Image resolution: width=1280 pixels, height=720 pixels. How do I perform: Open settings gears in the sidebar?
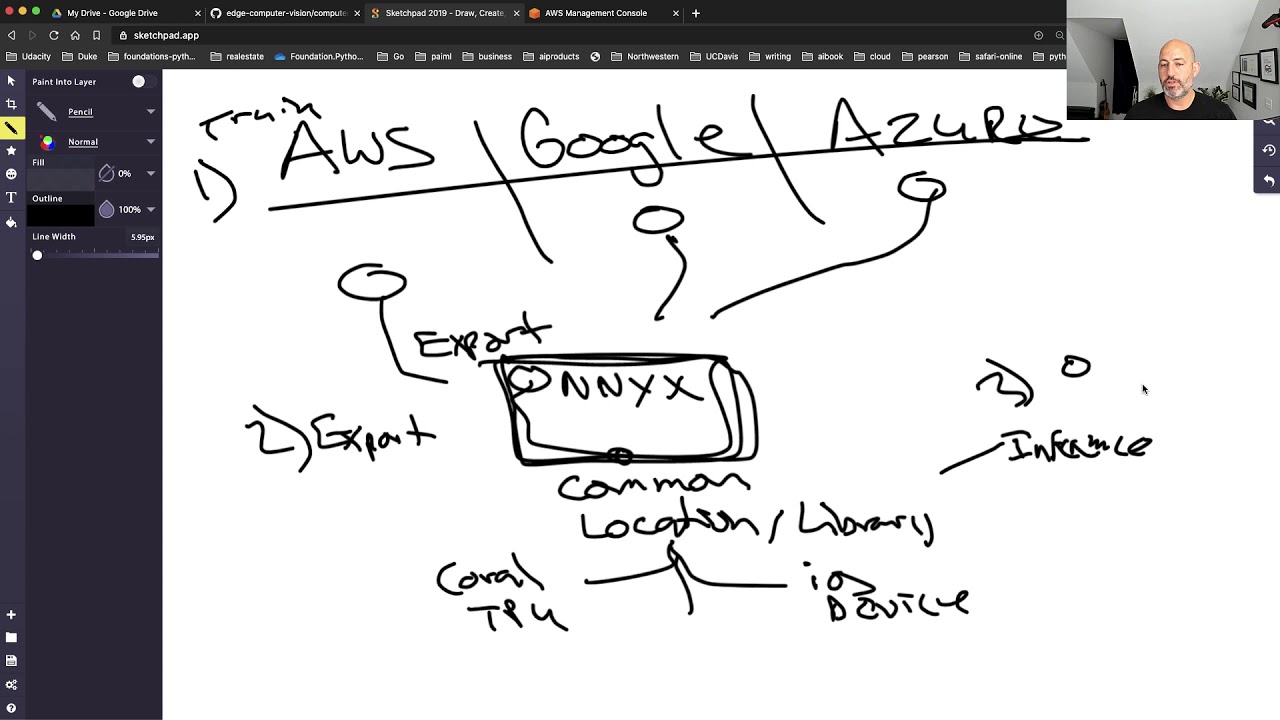pos(11,685)
